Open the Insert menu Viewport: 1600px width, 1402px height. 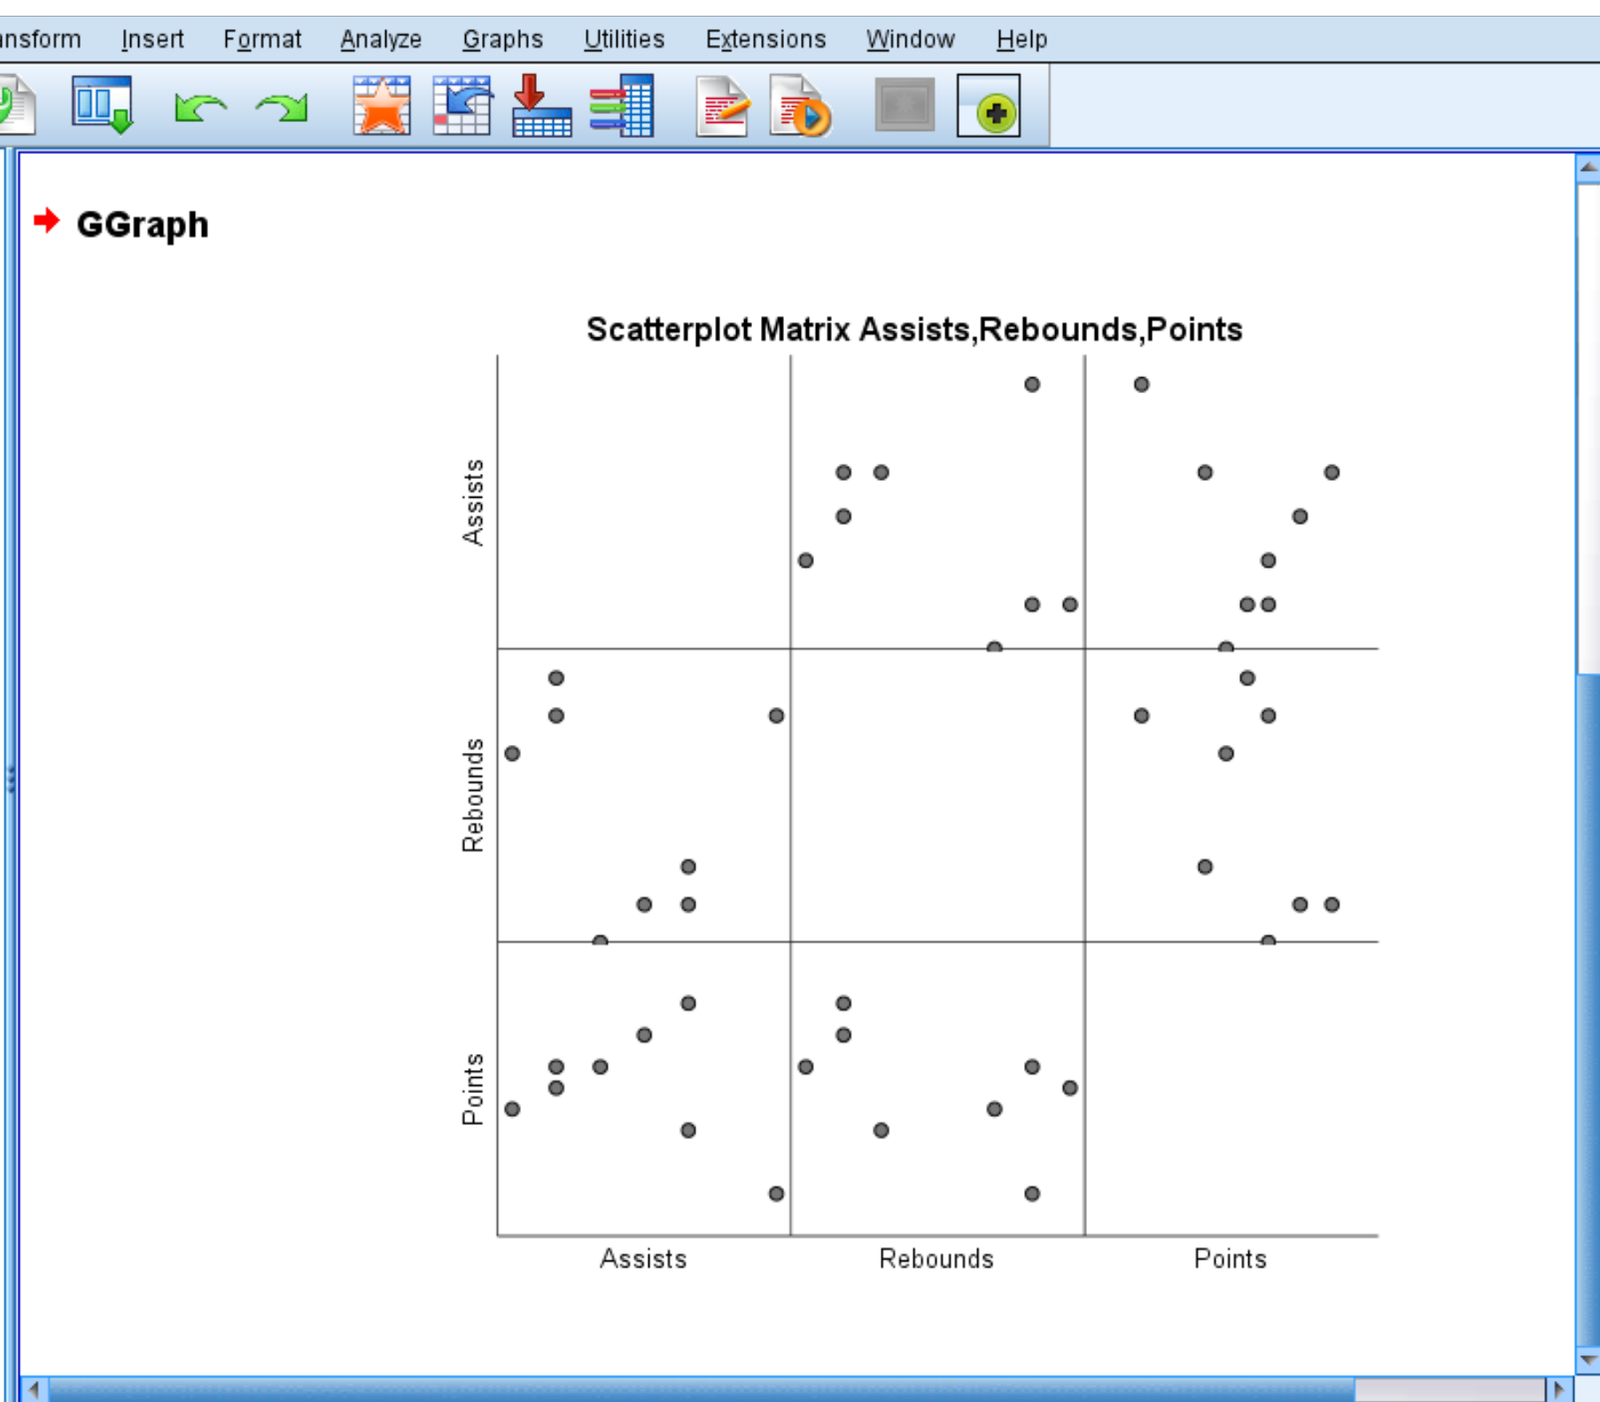click(x=152, y=39)
